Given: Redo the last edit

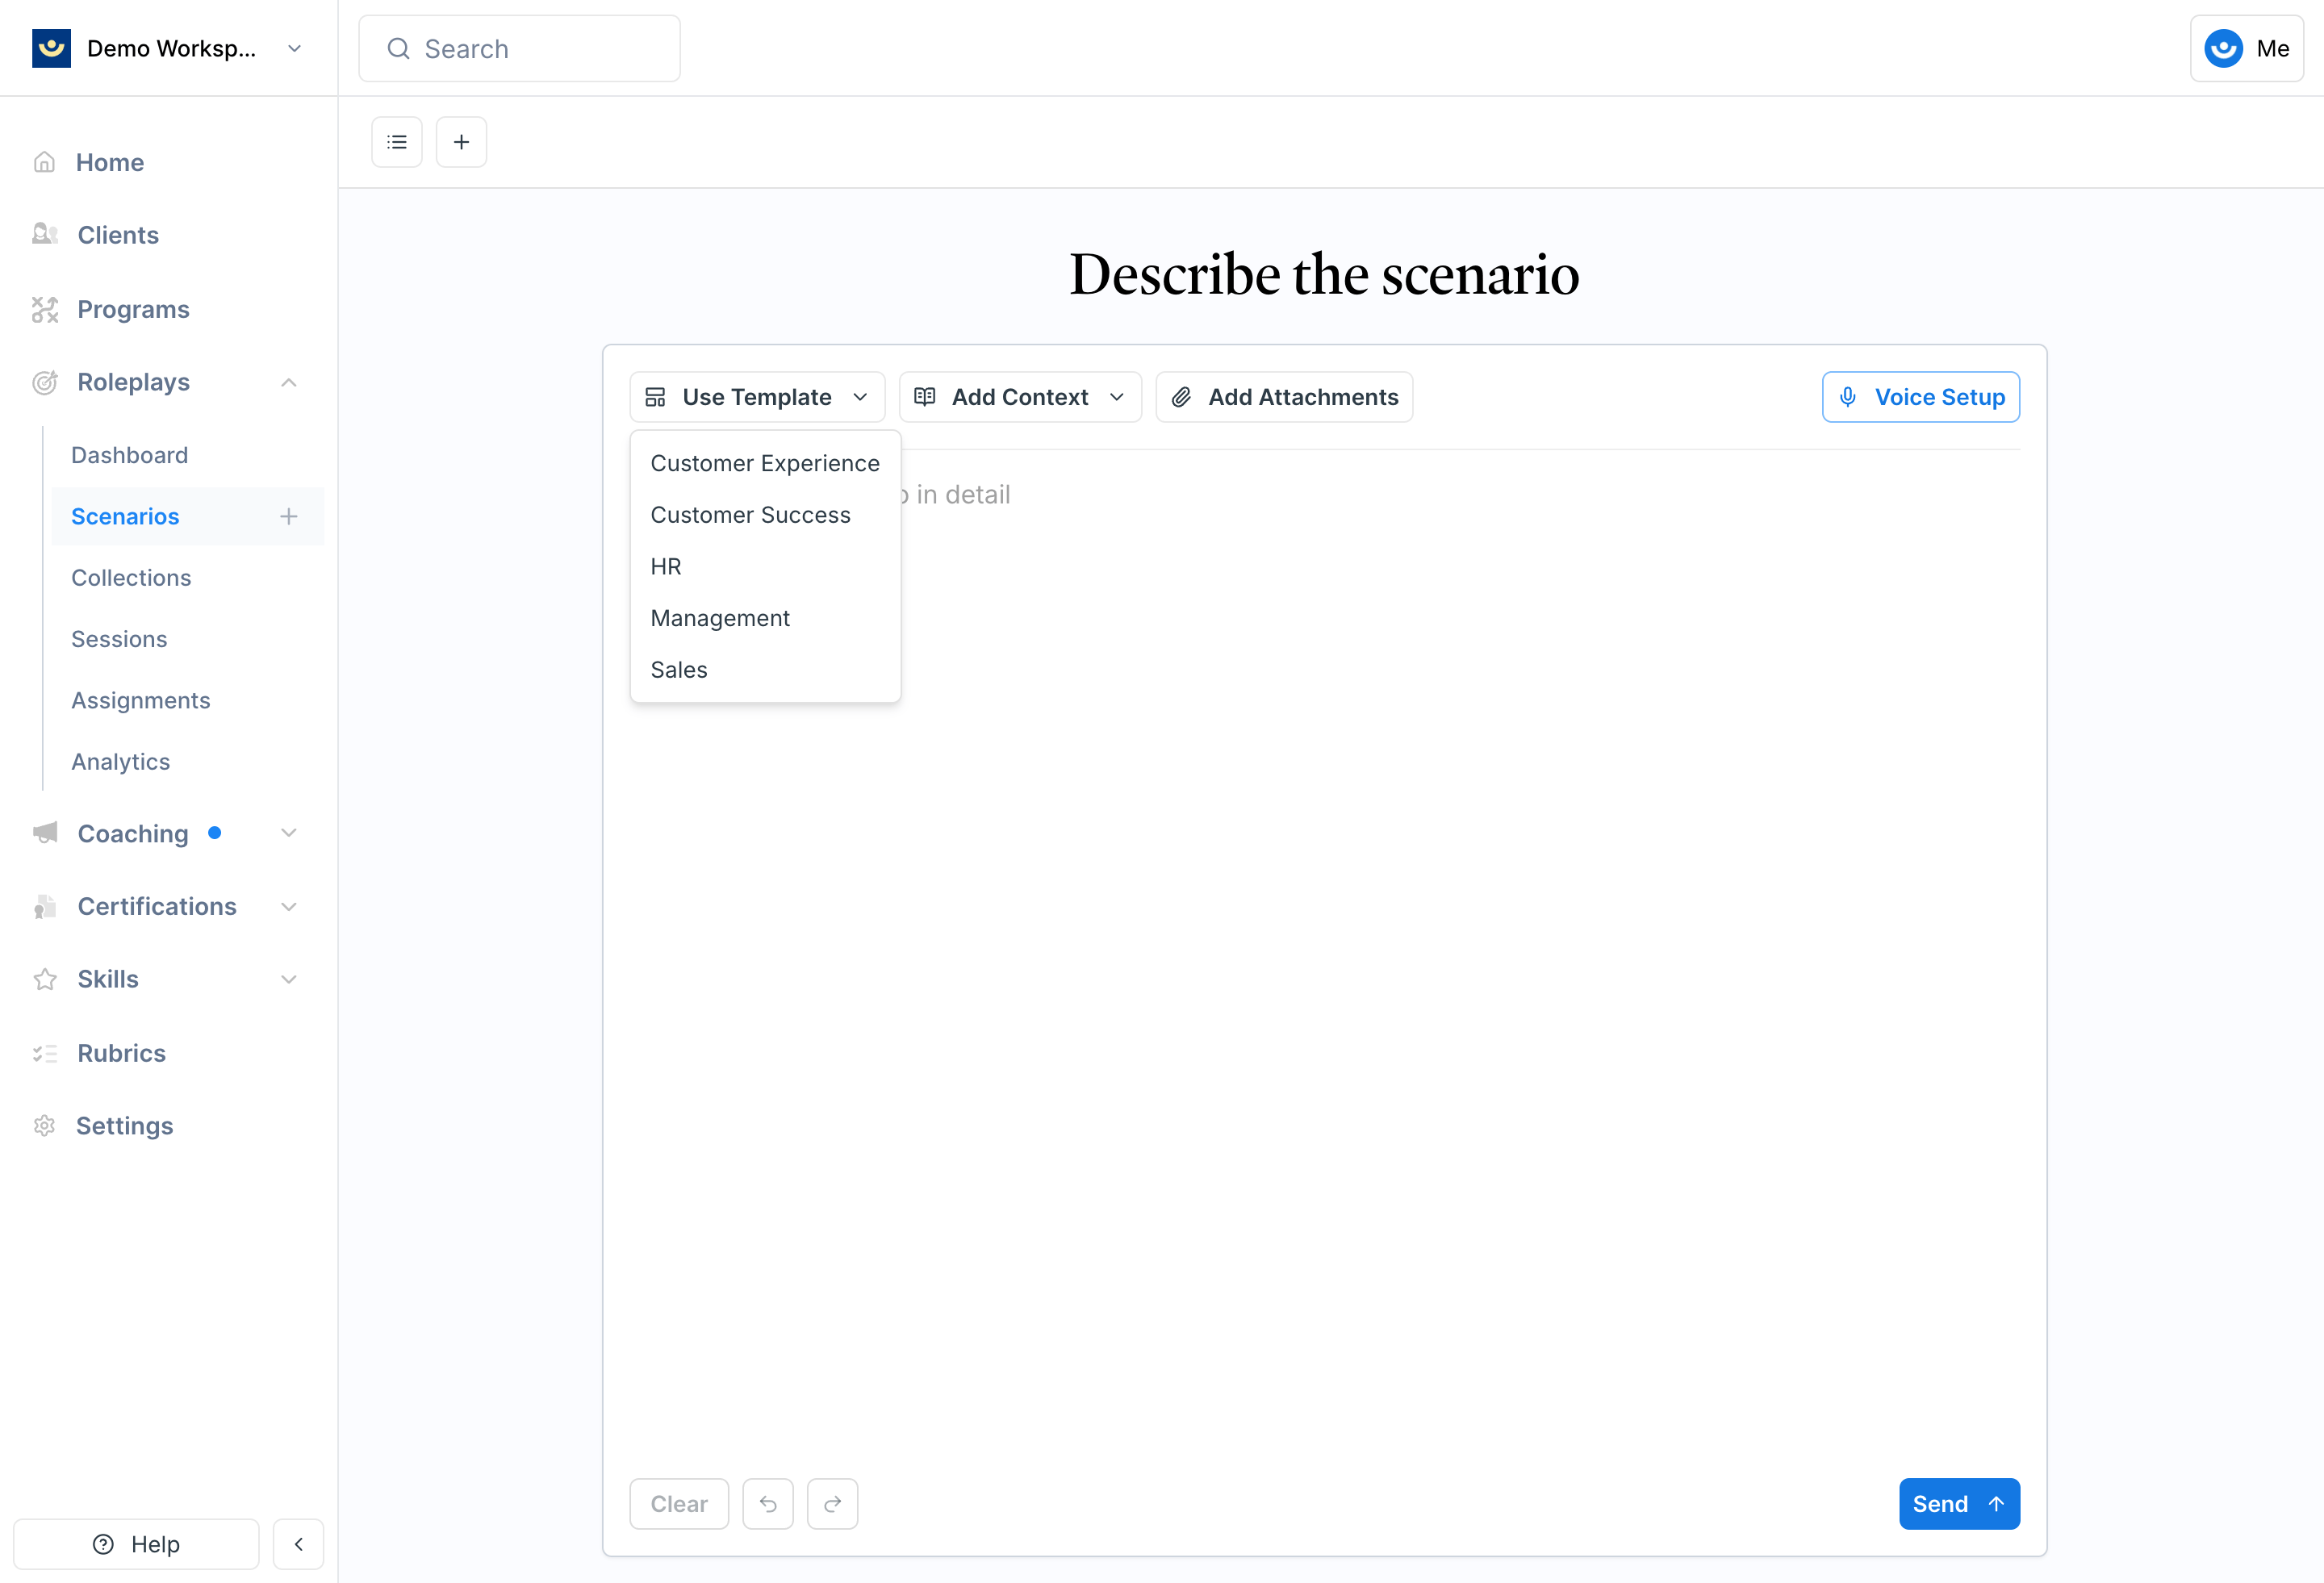Looking at the screenshot, I should (832, 1504).
